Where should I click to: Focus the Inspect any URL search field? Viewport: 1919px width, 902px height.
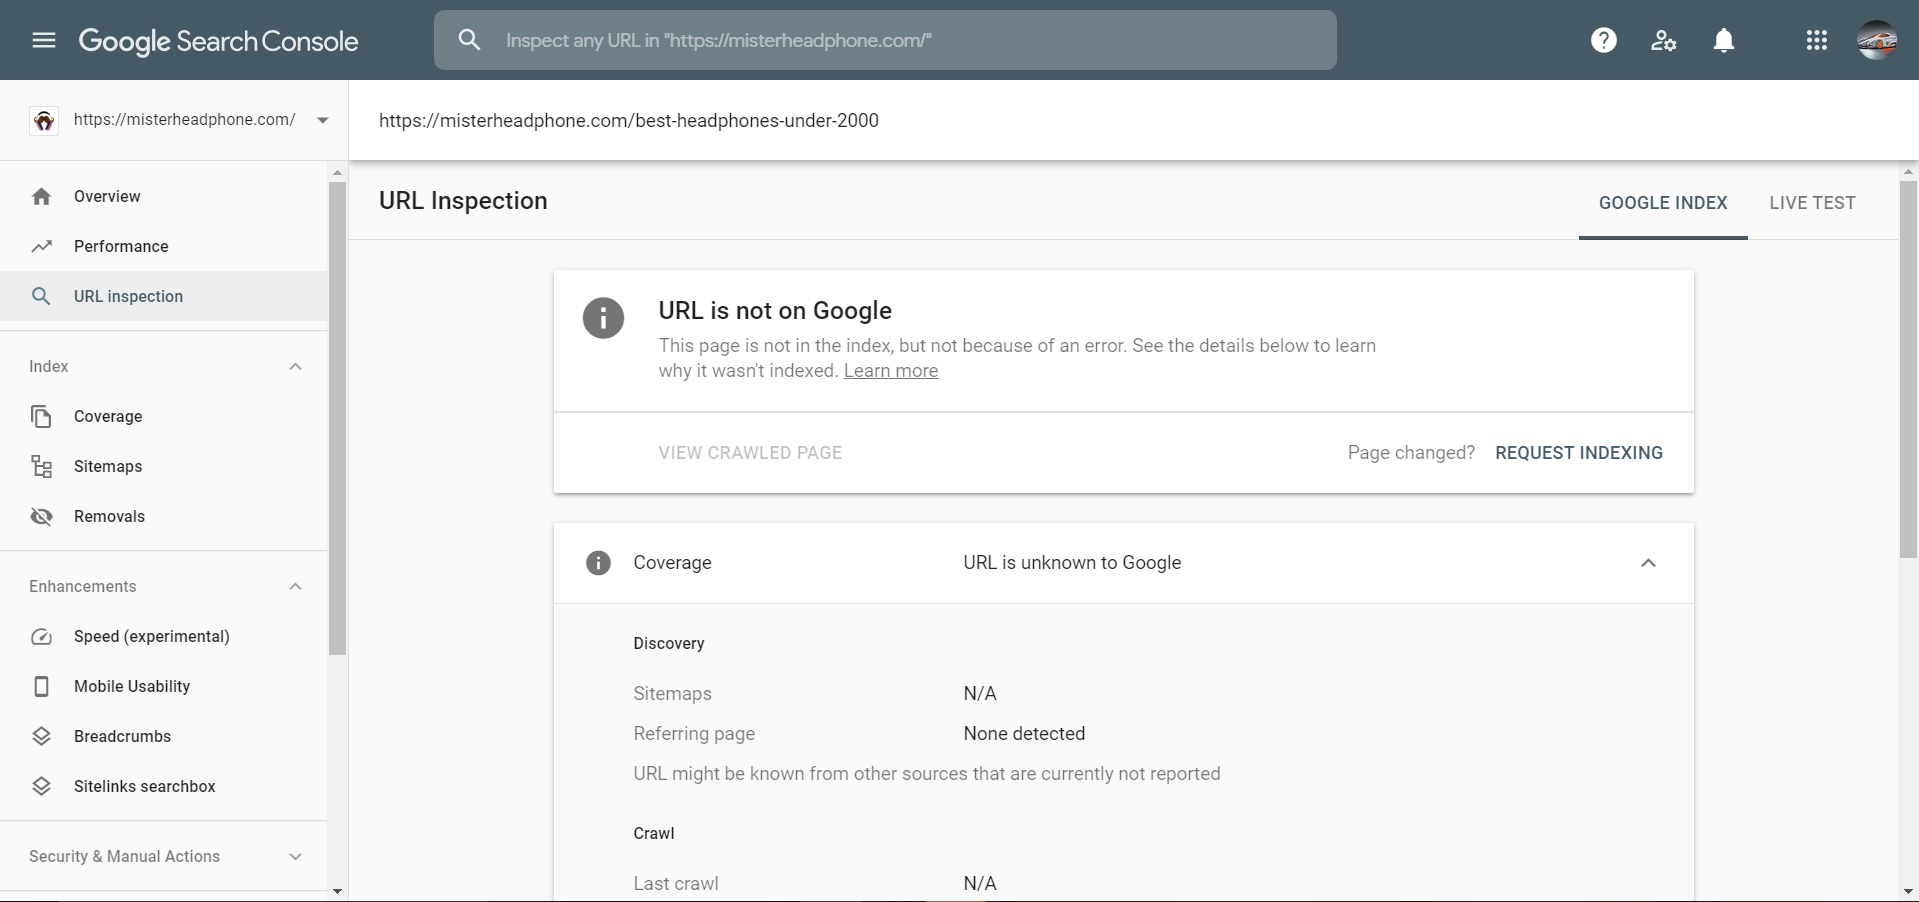pyautogui.click(x=885, y=40)
